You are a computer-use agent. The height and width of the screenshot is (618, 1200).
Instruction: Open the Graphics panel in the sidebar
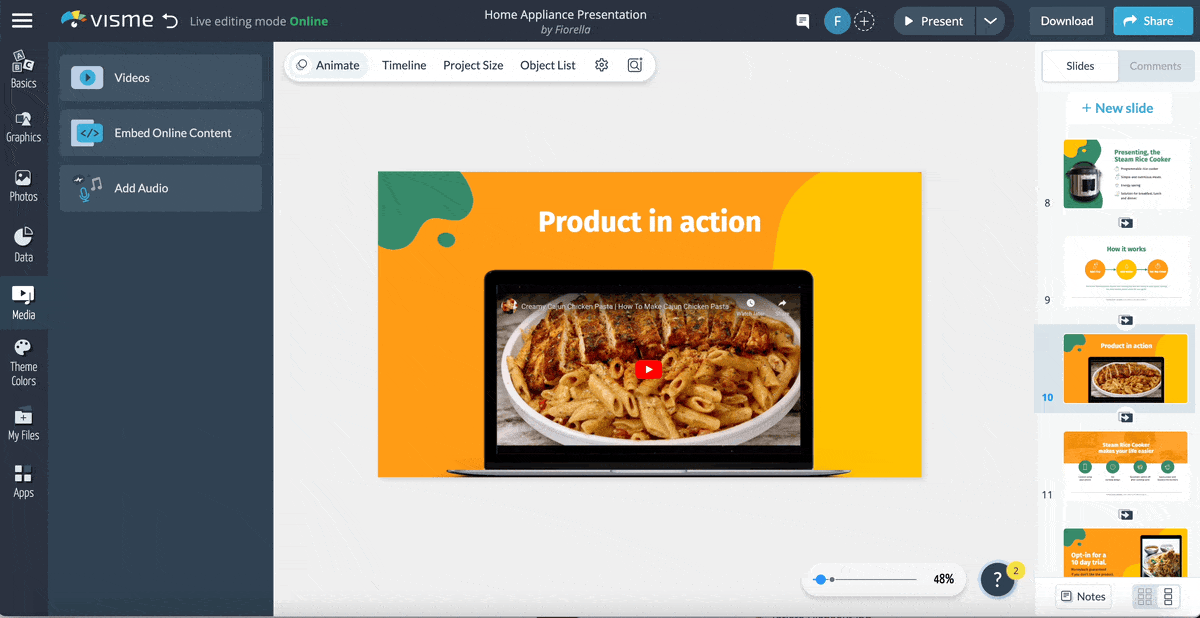[x=23, y=127]
